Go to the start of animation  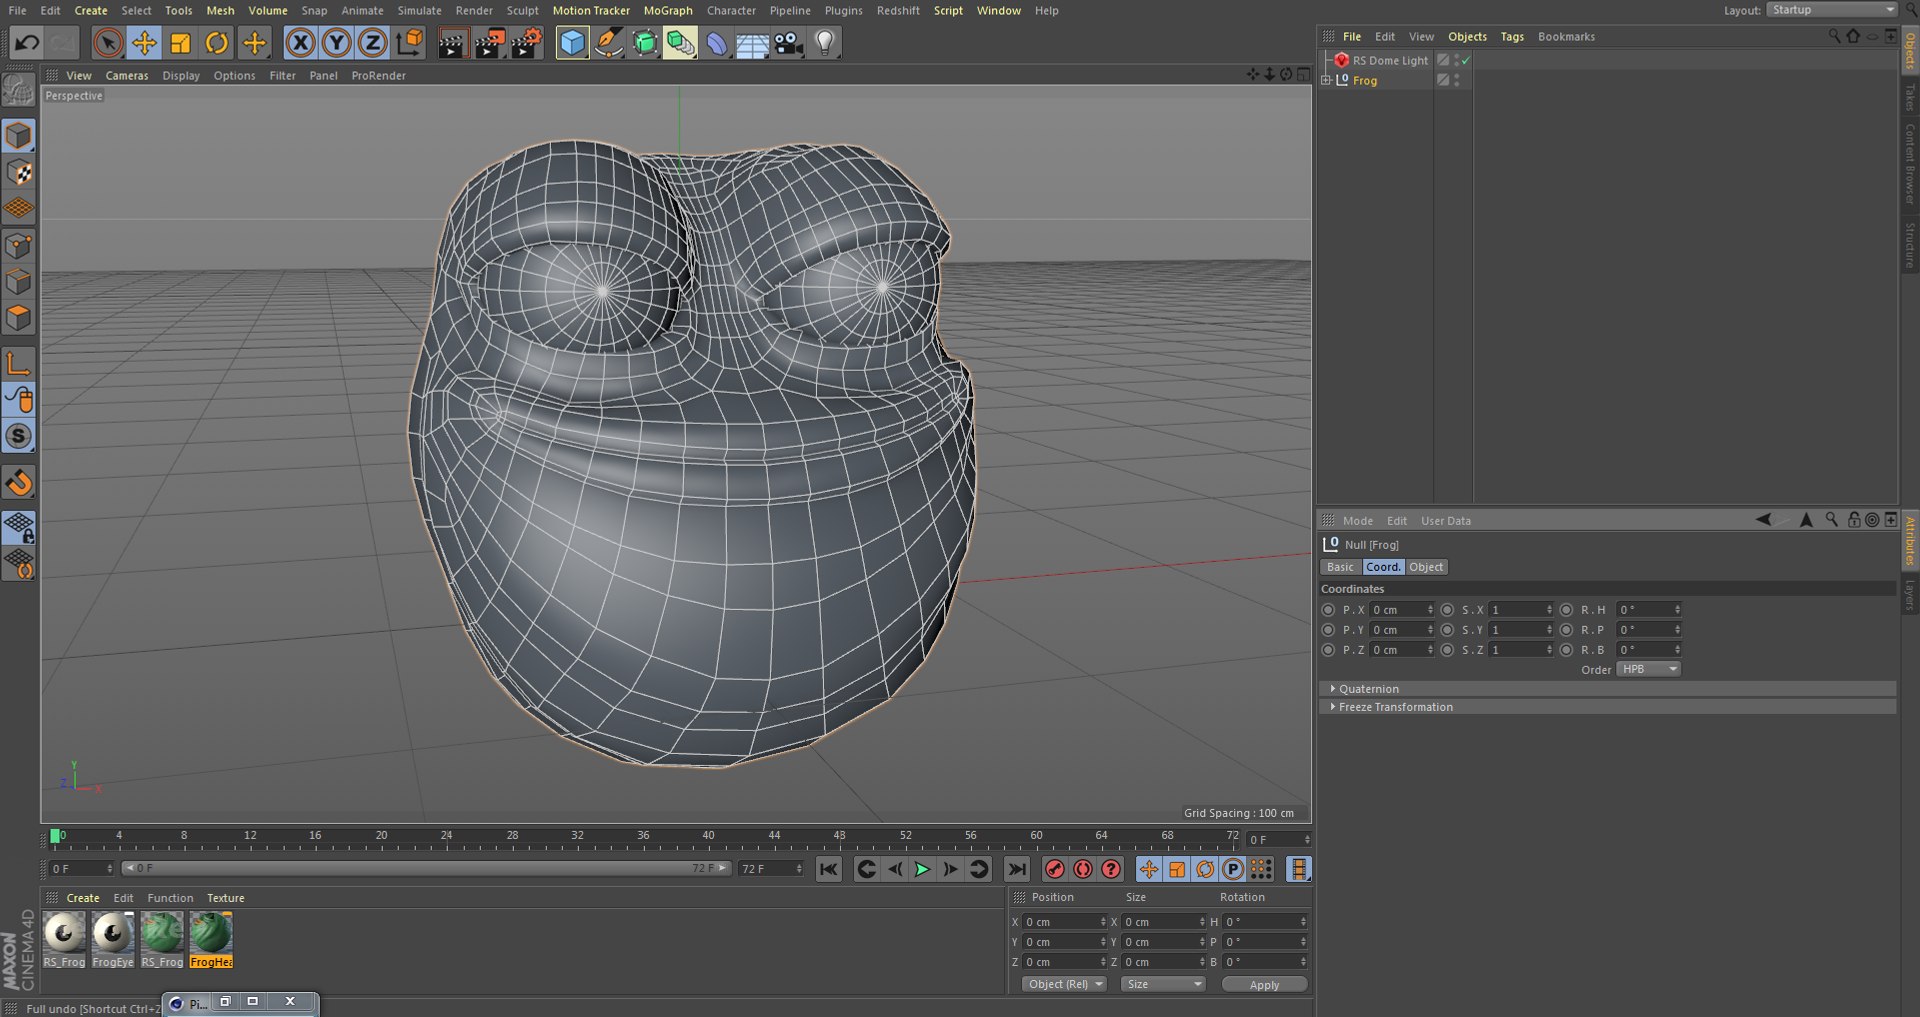coord(829,869)
